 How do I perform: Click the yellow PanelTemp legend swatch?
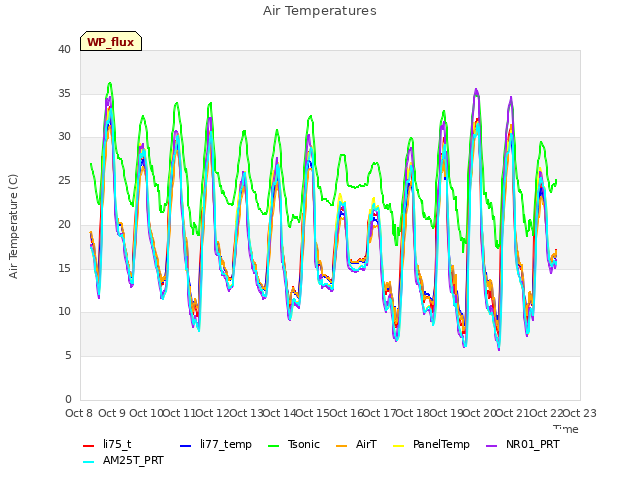pos(399,445)
